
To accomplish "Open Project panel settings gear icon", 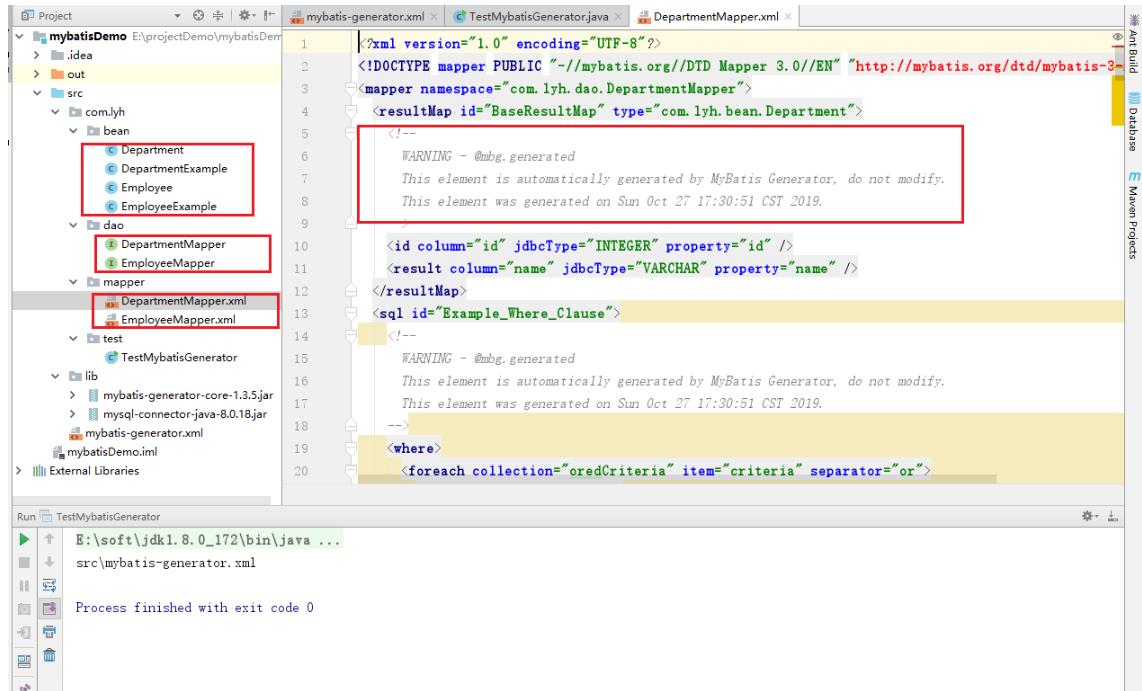I will [245, 15].
